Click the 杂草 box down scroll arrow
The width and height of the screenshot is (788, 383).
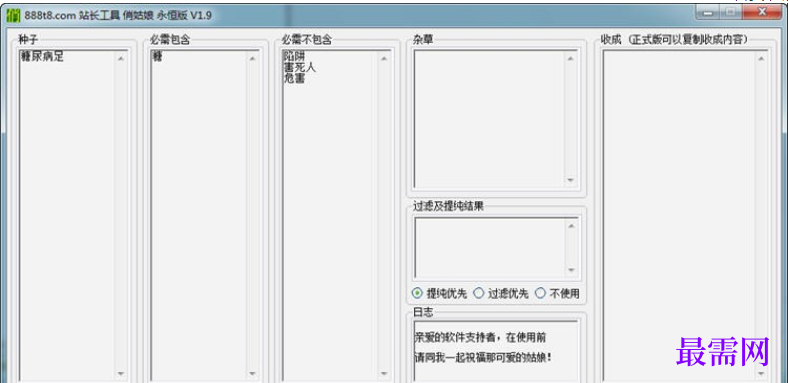(570, 180)
